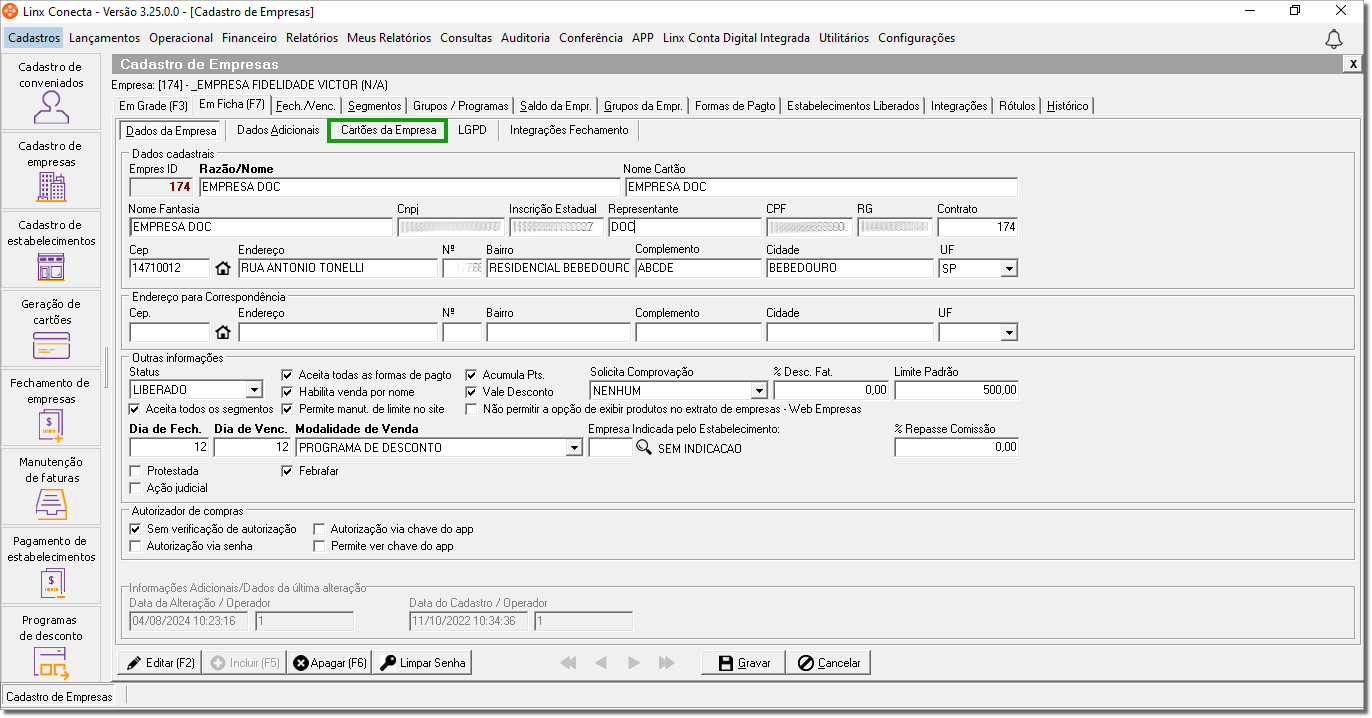
Task: Open Relatórios menu
Action: click(312, 38)
